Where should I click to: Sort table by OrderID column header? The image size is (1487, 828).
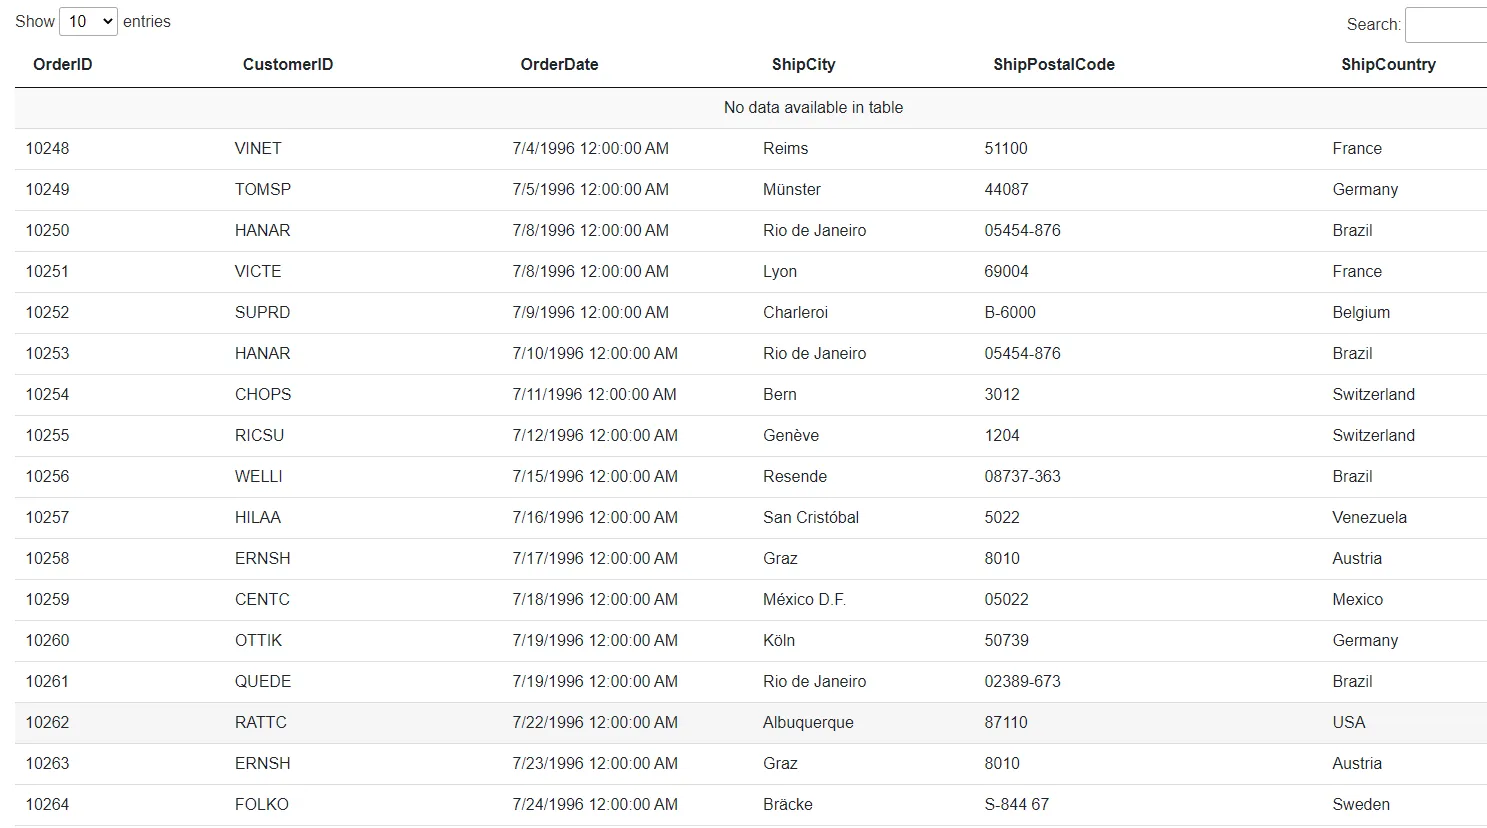[x=63, y=65]
